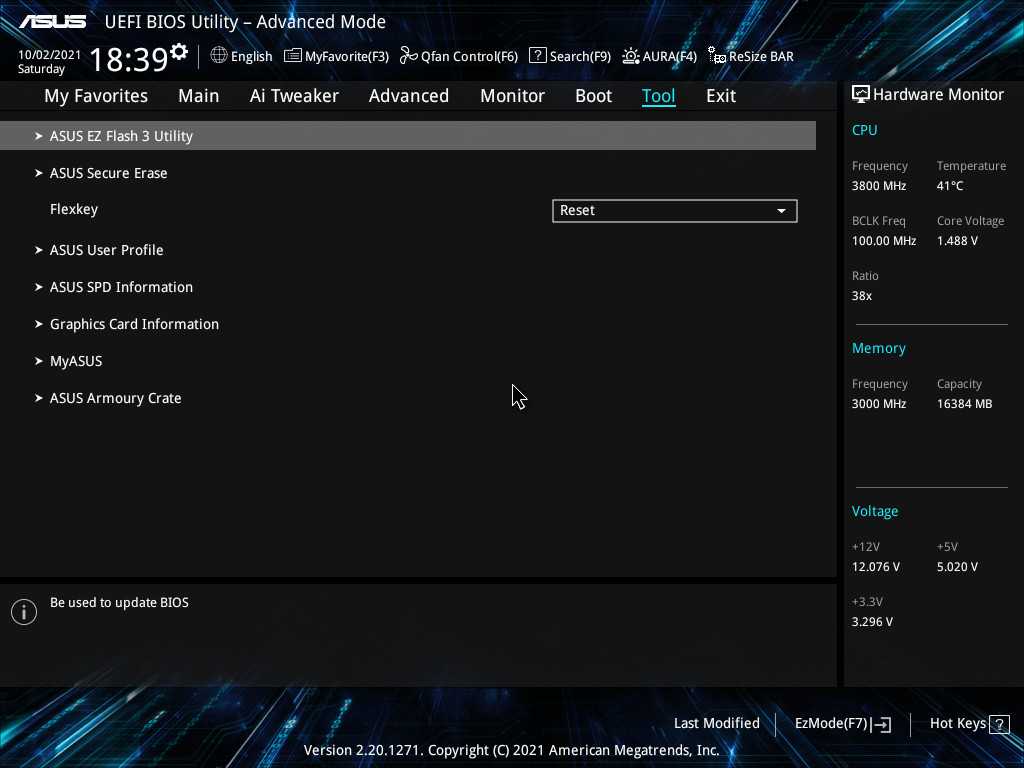Click the Search(F9) question mark icon
Viewport: 1024px width, 768px height.
click(537, 56)
